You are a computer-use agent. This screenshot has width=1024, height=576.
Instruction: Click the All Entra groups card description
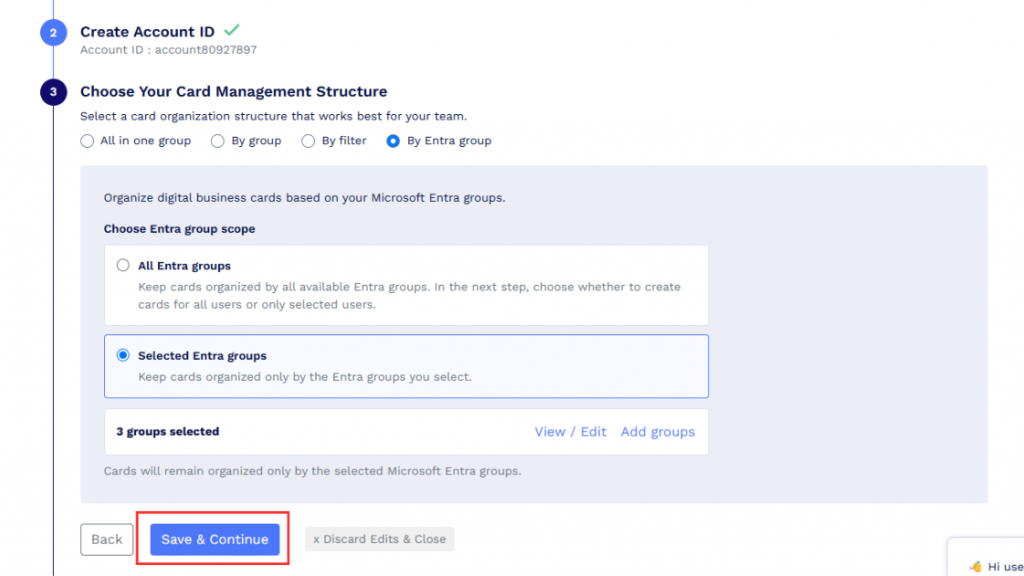409,296
